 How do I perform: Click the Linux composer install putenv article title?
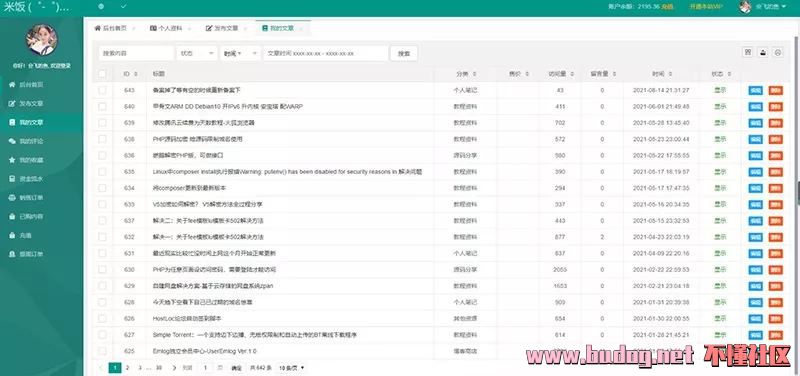[x=287, y=172]
